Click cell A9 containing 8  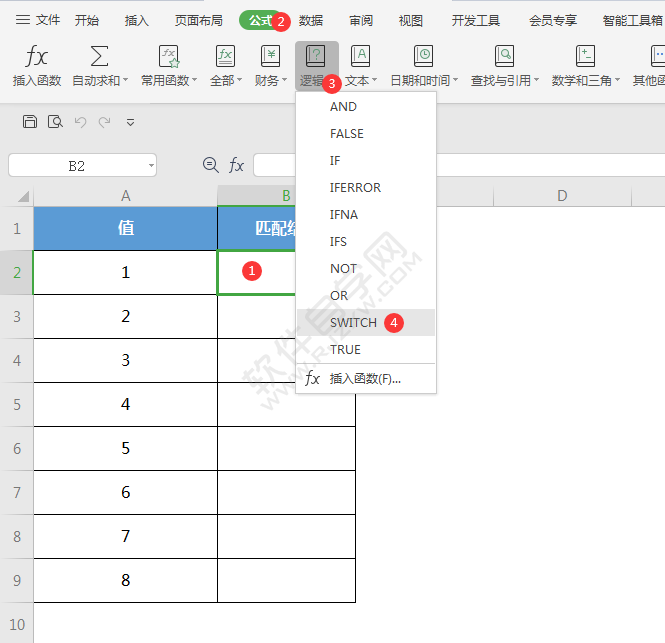pos(126,580)
